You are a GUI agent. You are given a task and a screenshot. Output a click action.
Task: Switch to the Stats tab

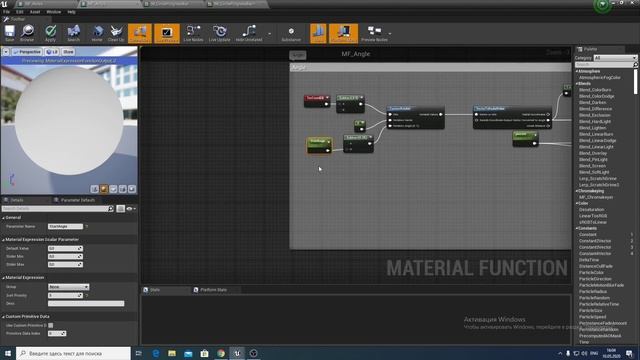coord(155,290)
